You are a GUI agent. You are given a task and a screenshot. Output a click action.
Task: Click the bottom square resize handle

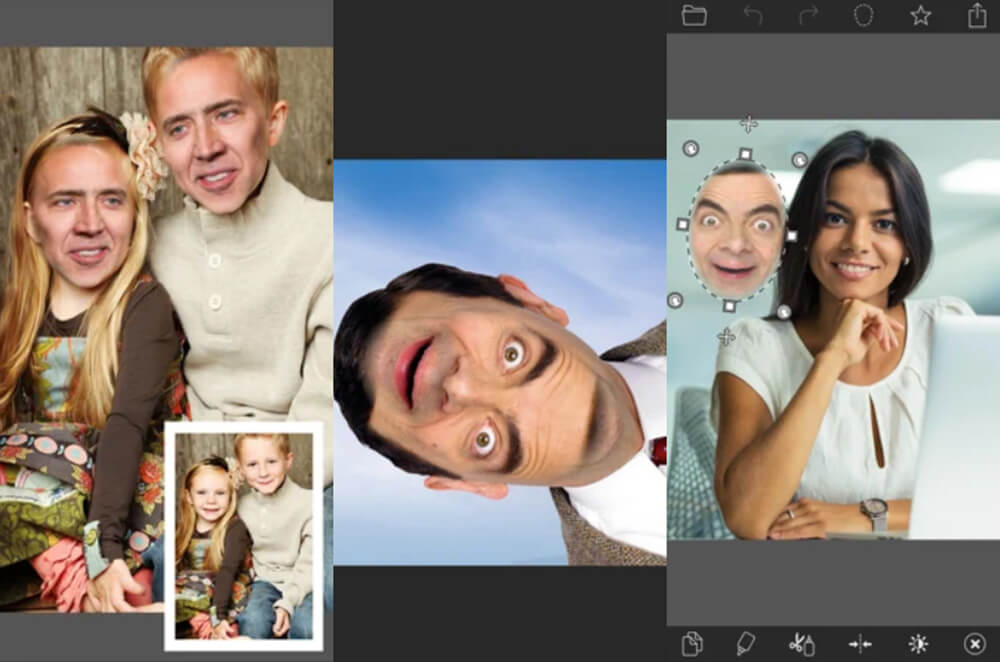coord(730,306)
